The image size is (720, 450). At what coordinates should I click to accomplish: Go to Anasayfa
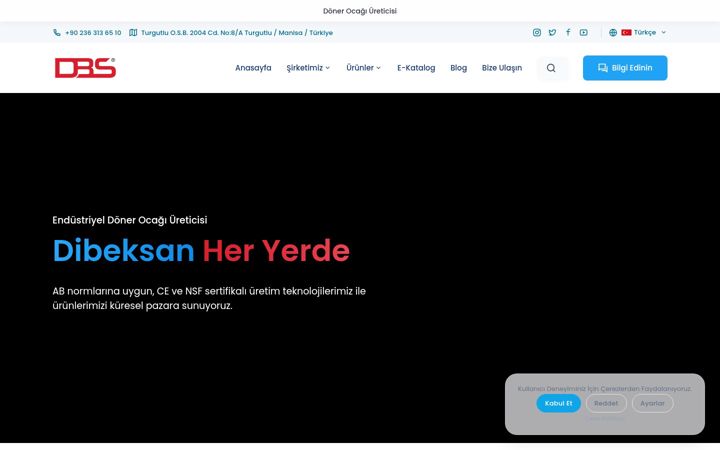(253, 68)
